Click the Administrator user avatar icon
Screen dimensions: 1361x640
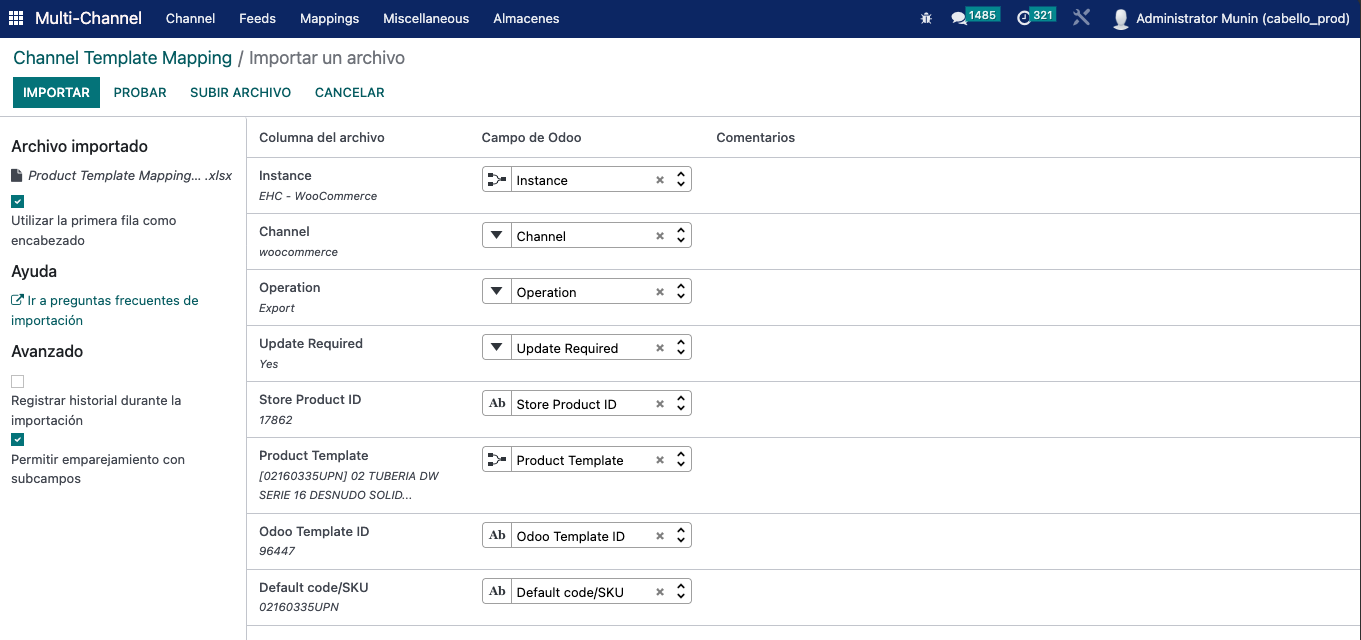tap(1121, 19)
